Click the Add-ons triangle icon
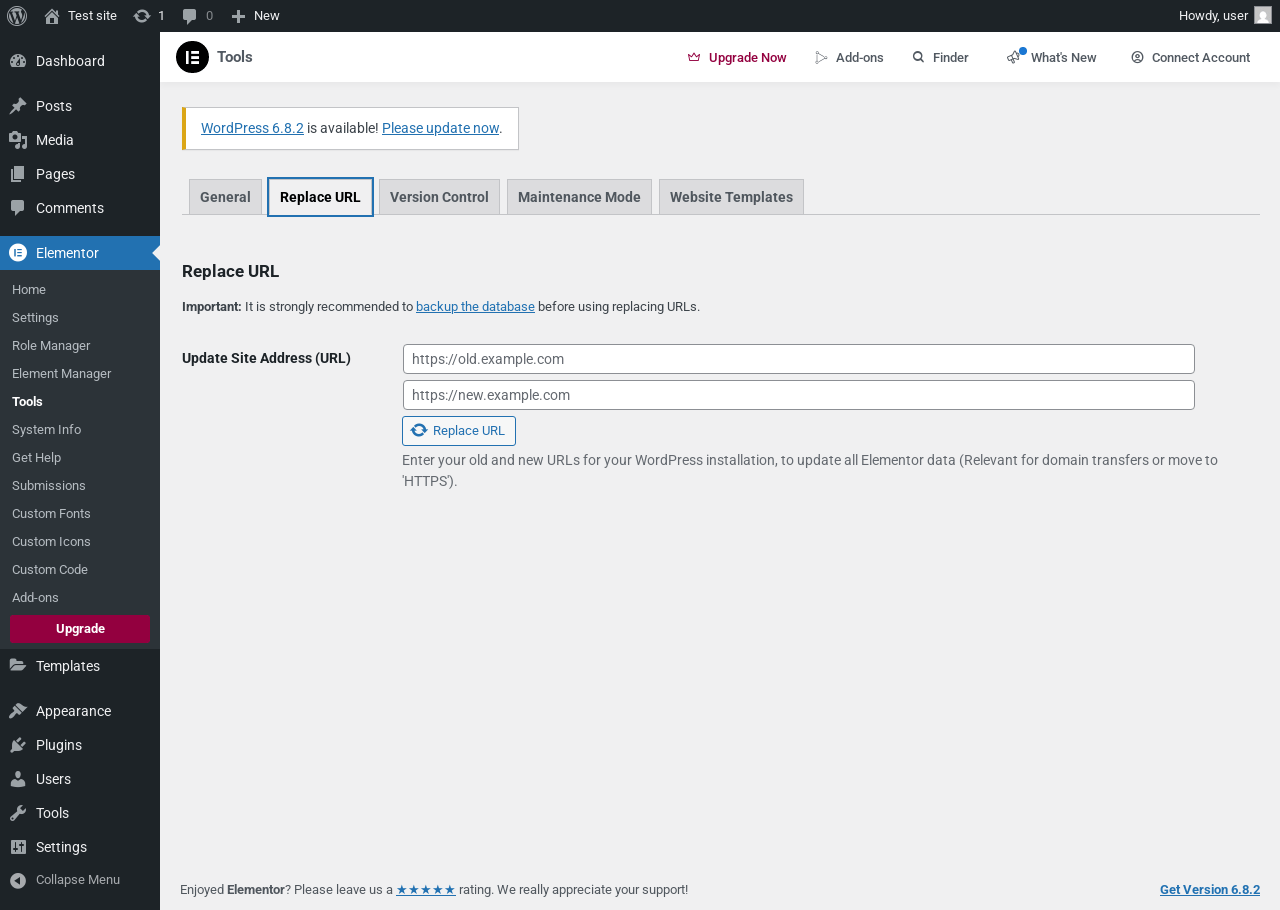The height and width of the screenshot is (910, 1280). 822,58
